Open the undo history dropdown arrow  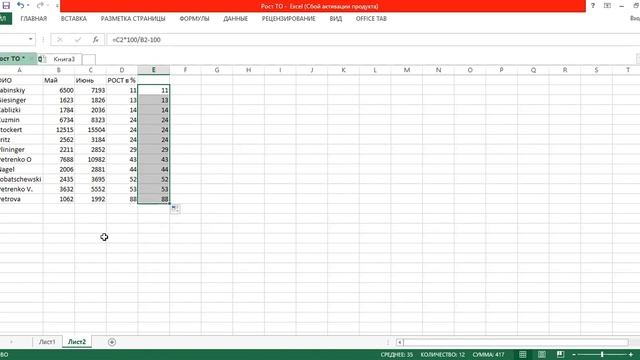click(28, 5)
